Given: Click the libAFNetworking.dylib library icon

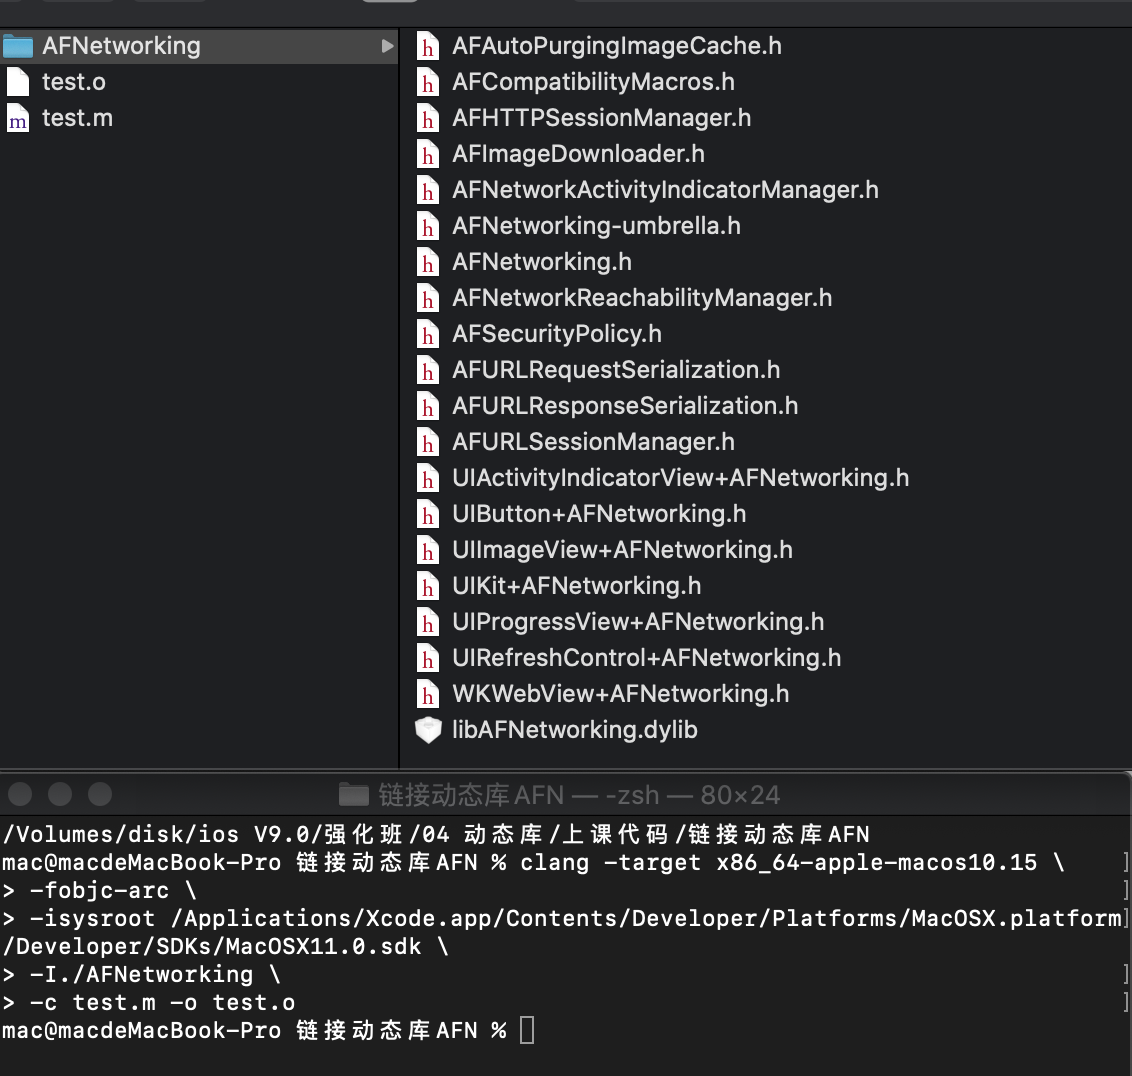Looking at the screenshot, I should click(428, 730).
